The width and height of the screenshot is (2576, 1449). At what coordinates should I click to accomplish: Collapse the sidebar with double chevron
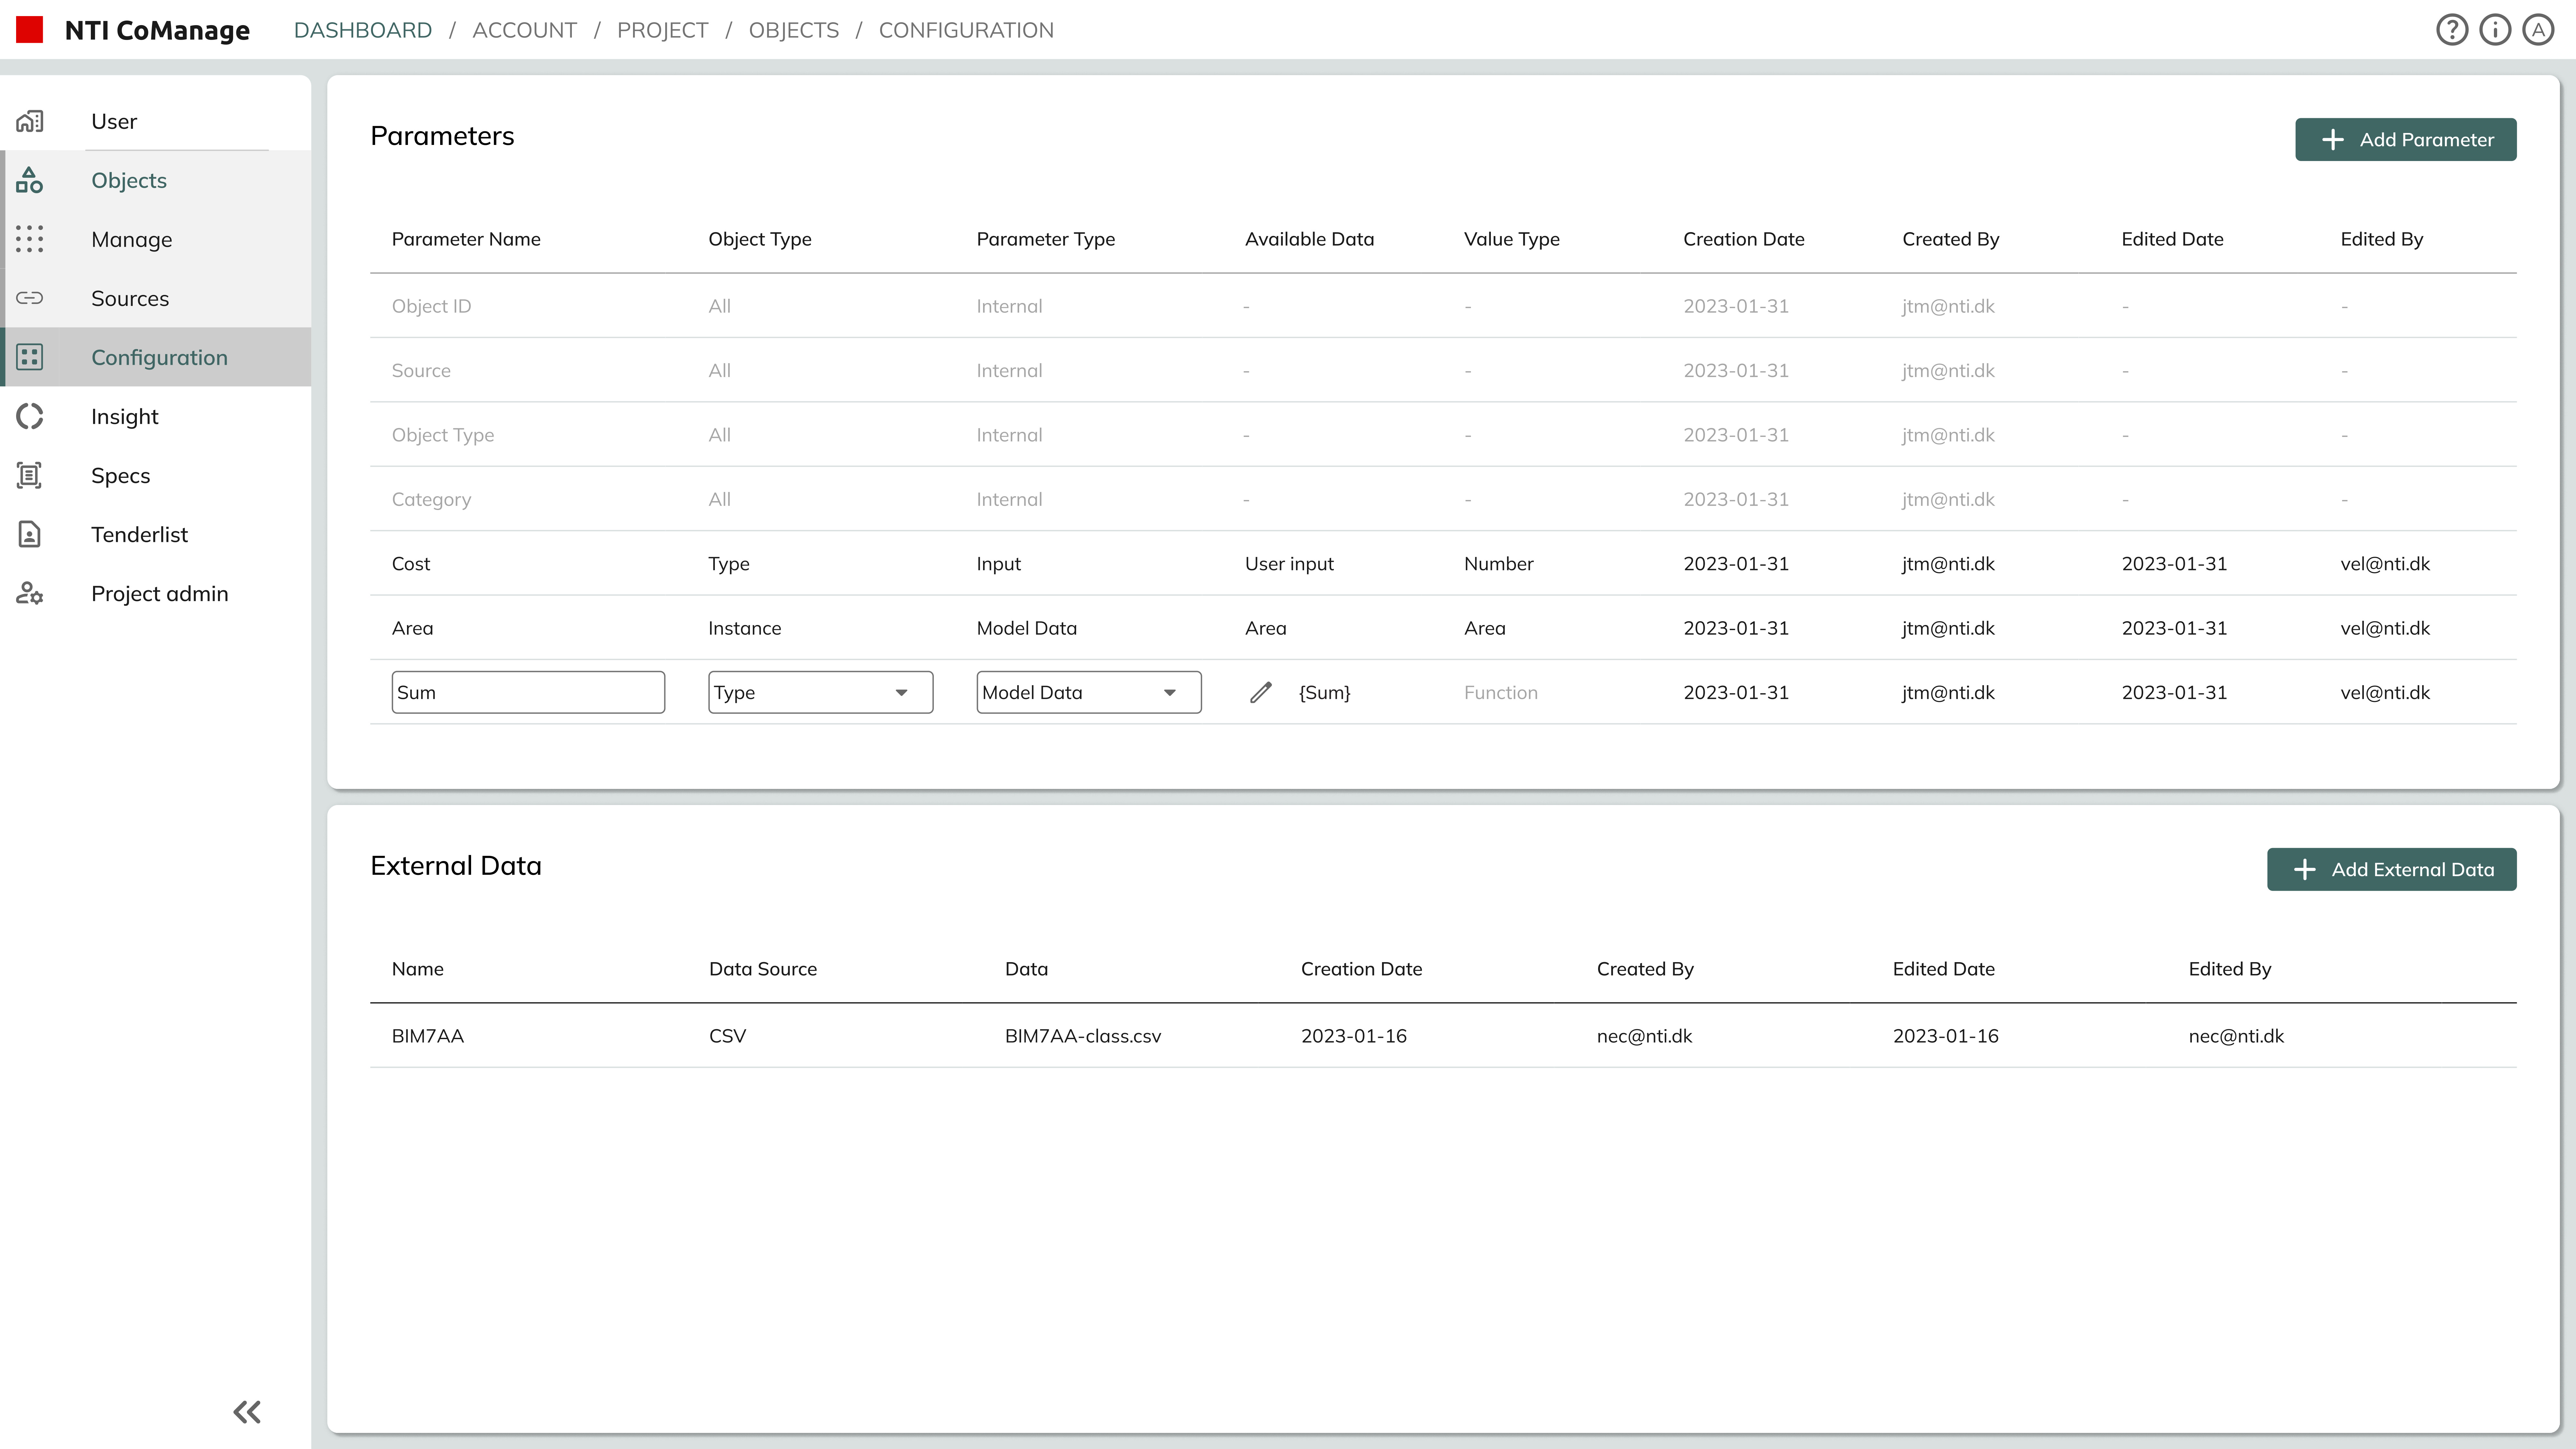tap(247, 1412)
